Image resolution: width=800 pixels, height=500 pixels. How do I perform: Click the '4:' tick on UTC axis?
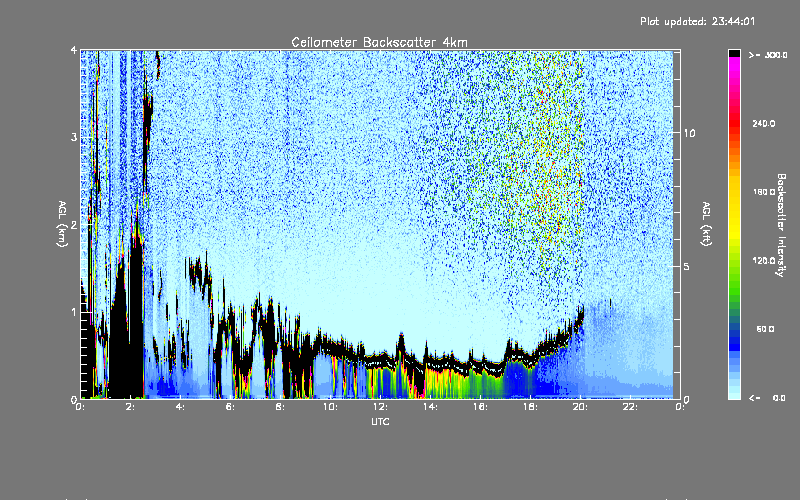pos(180,407)
